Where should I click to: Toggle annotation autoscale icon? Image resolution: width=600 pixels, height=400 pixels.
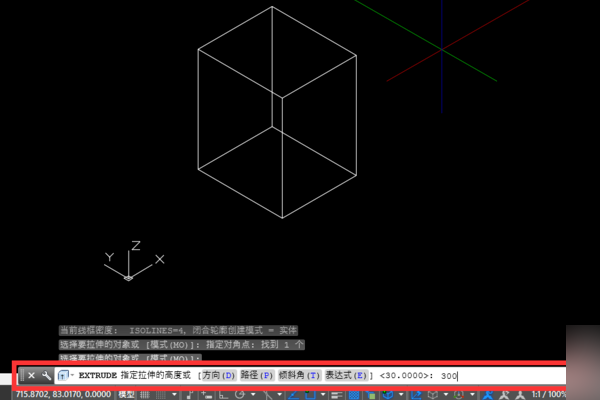[504, 395]
